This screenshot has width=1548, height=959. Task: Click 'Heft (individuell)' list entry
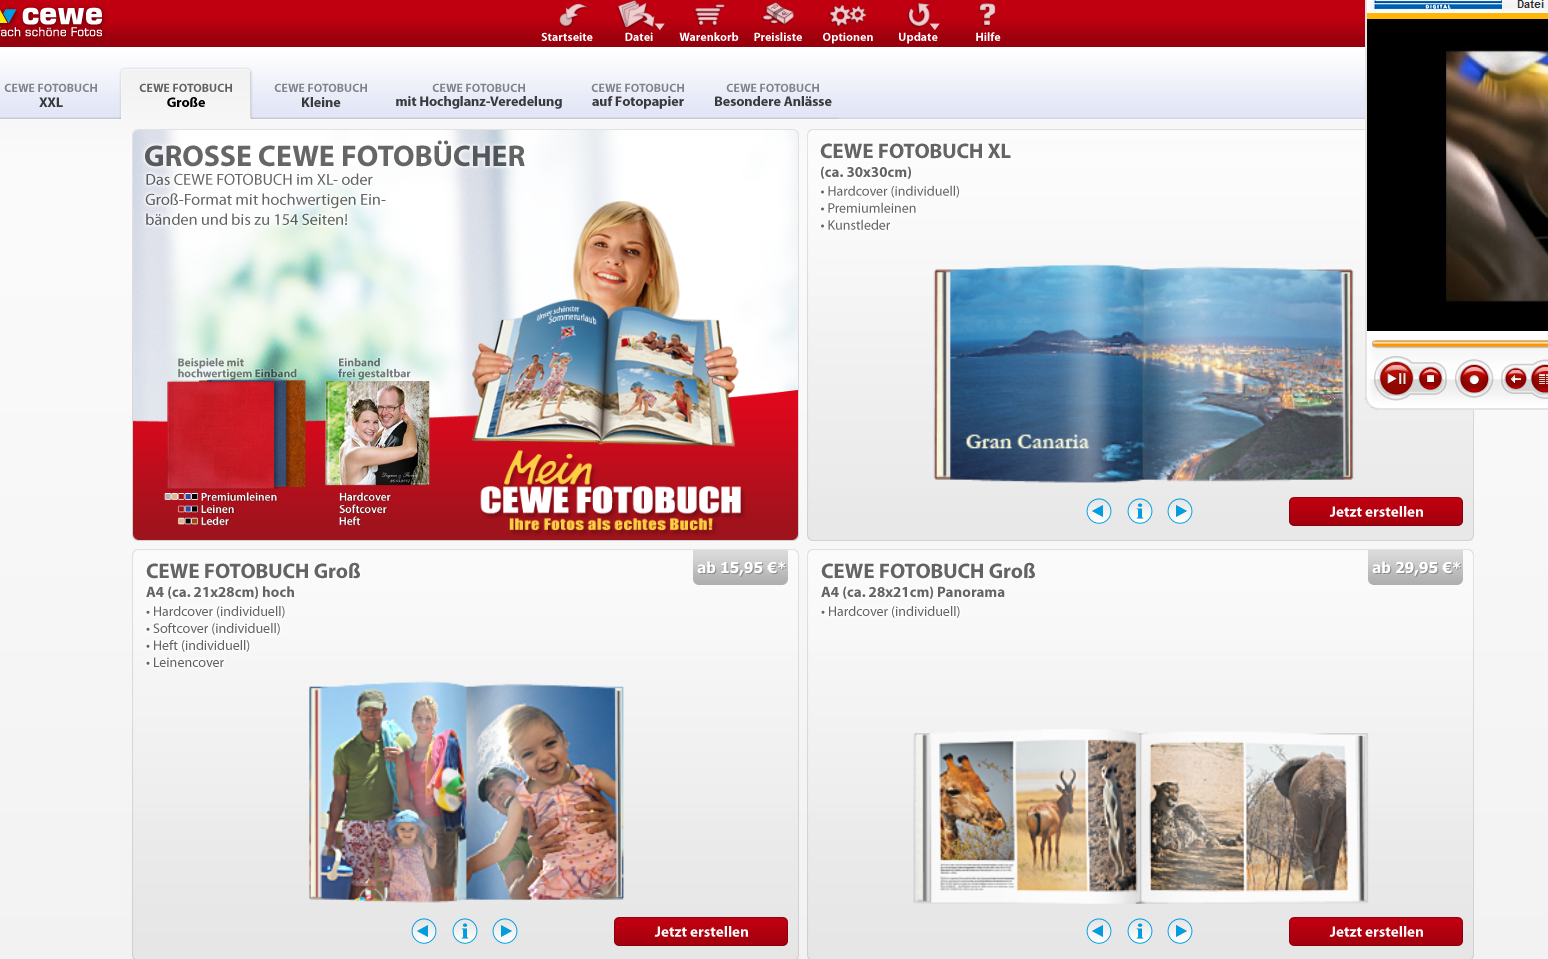[201, 645]
